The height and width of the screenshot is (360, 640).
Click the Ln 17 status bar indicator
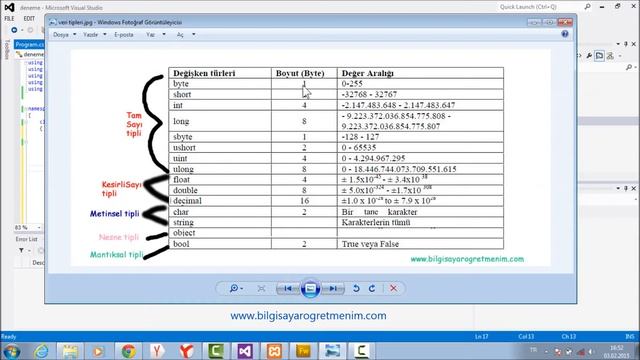482,337
